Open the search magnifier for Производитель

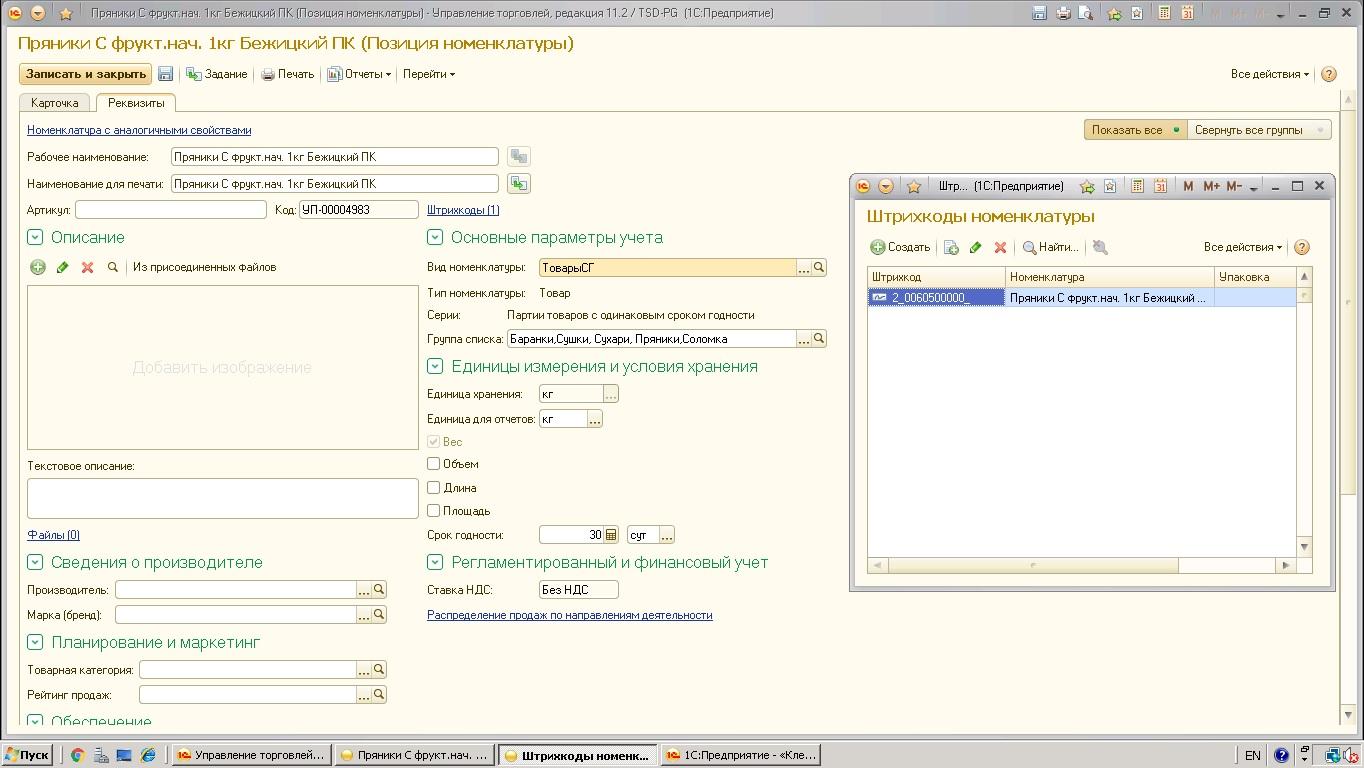(x=379, y=590)
